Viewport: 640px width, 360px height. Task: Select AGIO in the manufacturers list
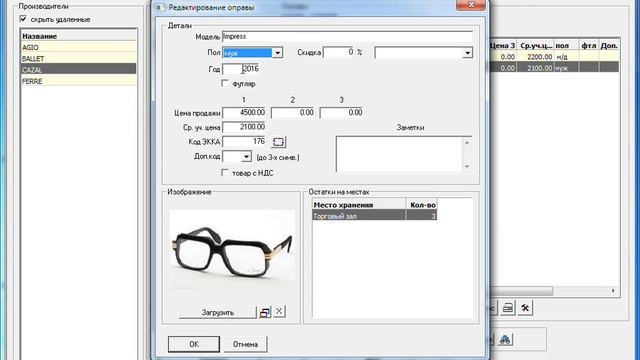78,47
